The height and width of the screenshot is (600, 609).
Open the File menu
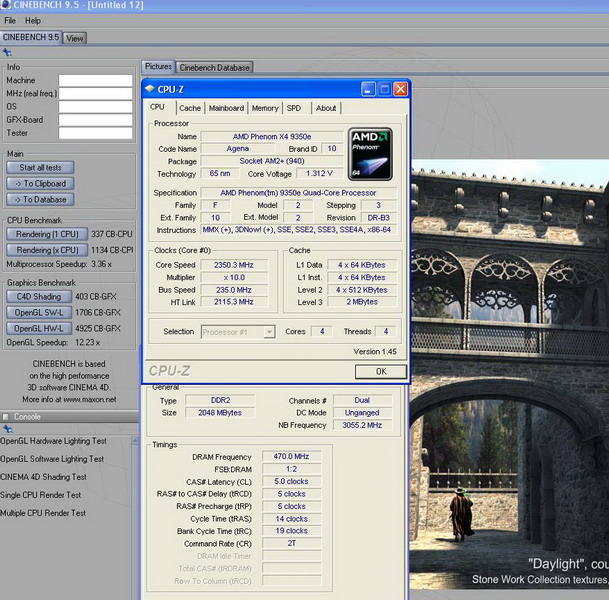pos(10,20)
